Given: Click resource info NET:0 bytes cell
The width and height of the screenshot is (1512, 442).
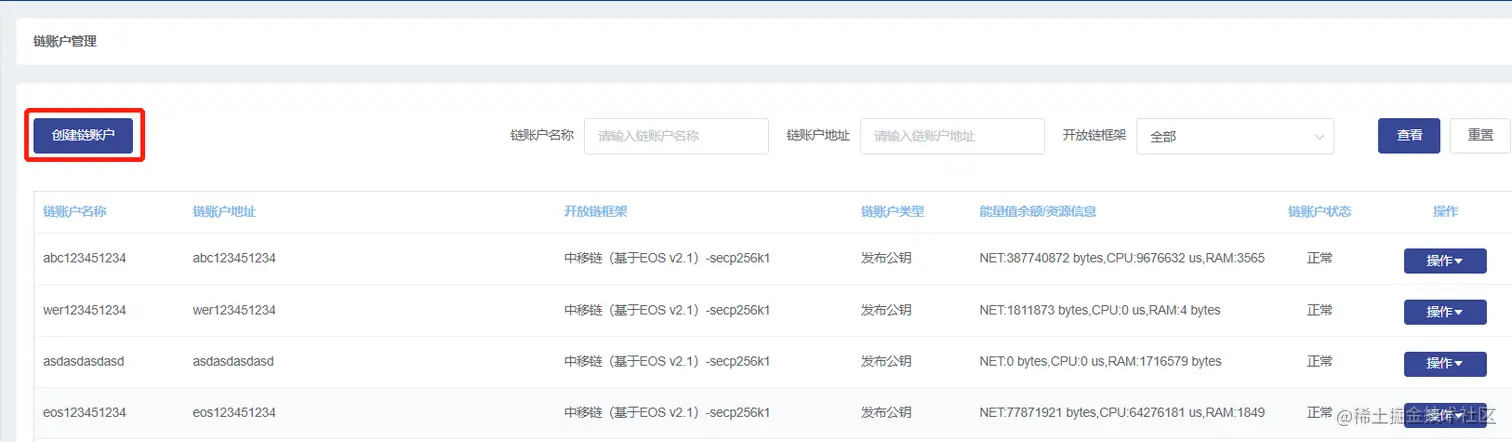Looking at the screenshot, I should click(x=1100, y=361).
